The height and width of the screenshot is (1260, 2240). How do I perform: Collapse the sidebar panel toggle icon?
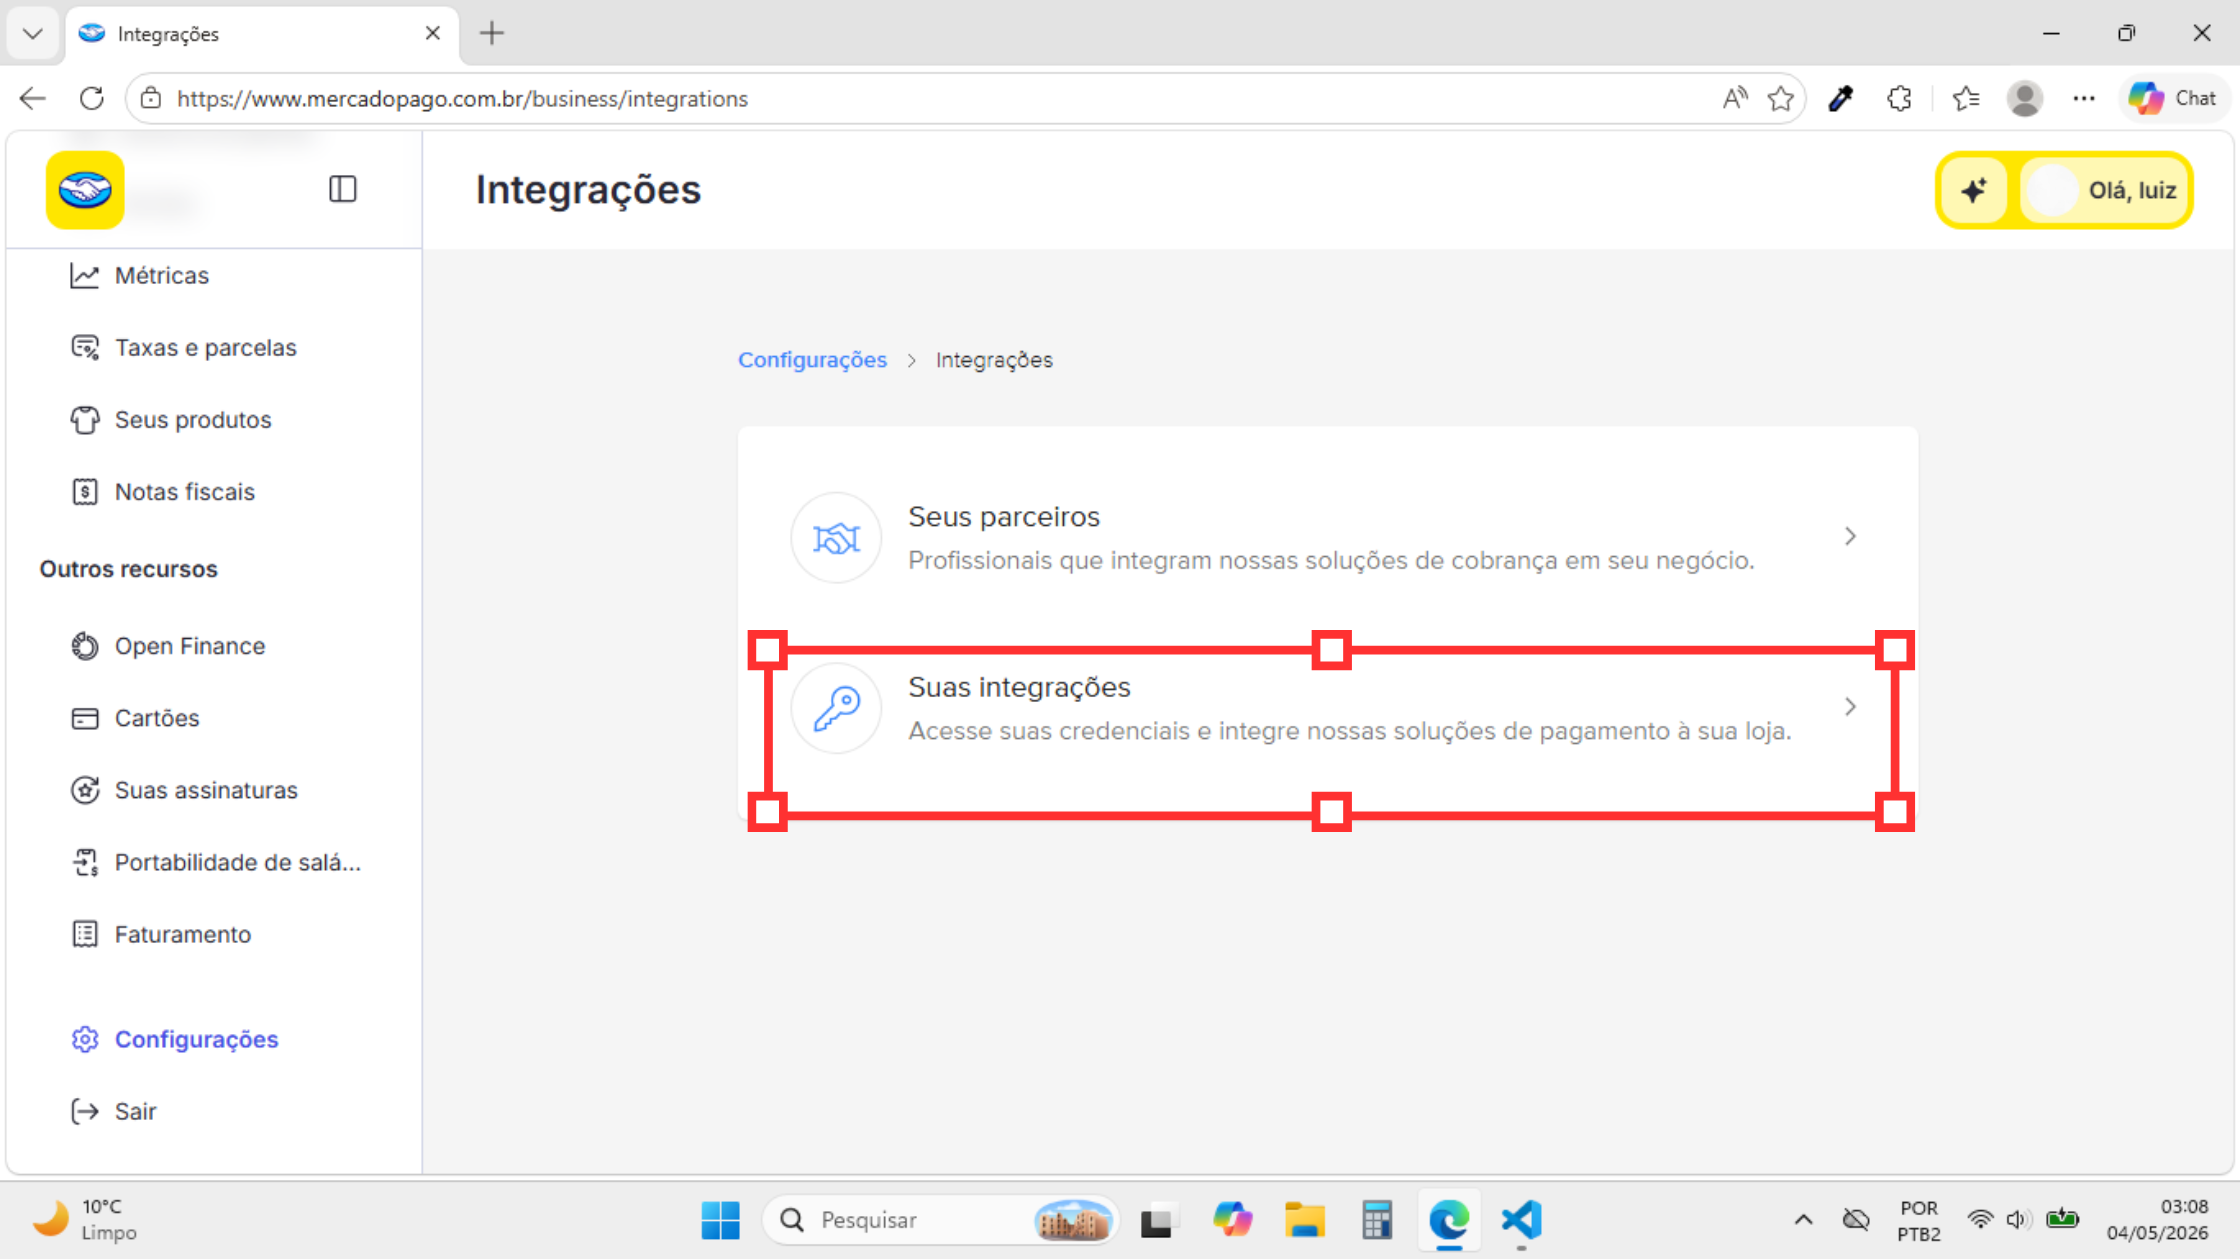(342, 189)
